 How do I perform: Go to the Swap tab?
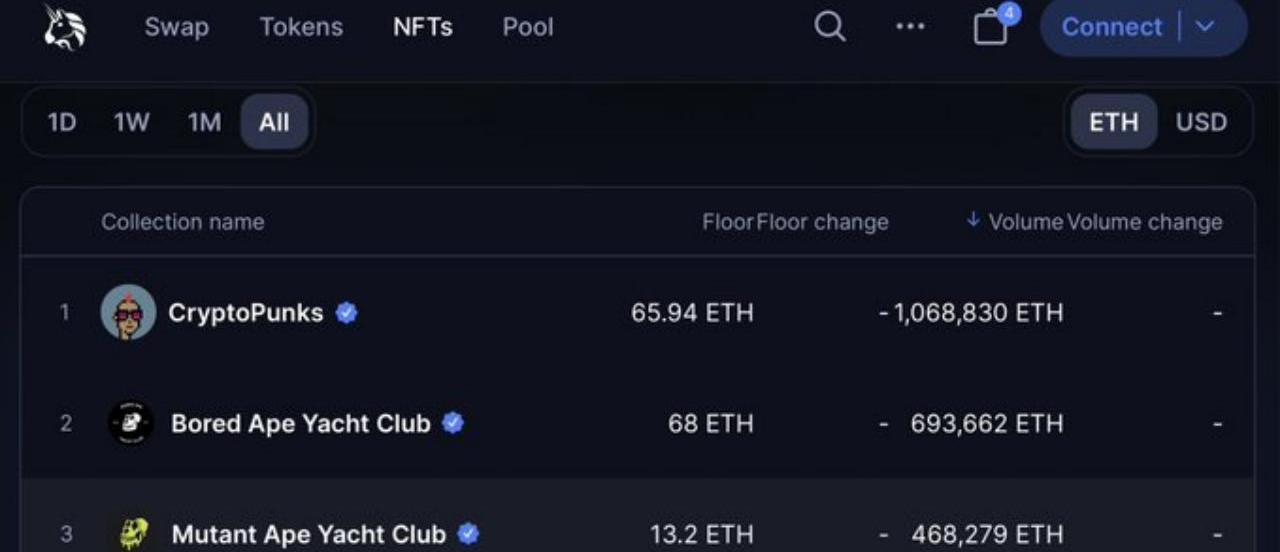click(x=176, y=27)
